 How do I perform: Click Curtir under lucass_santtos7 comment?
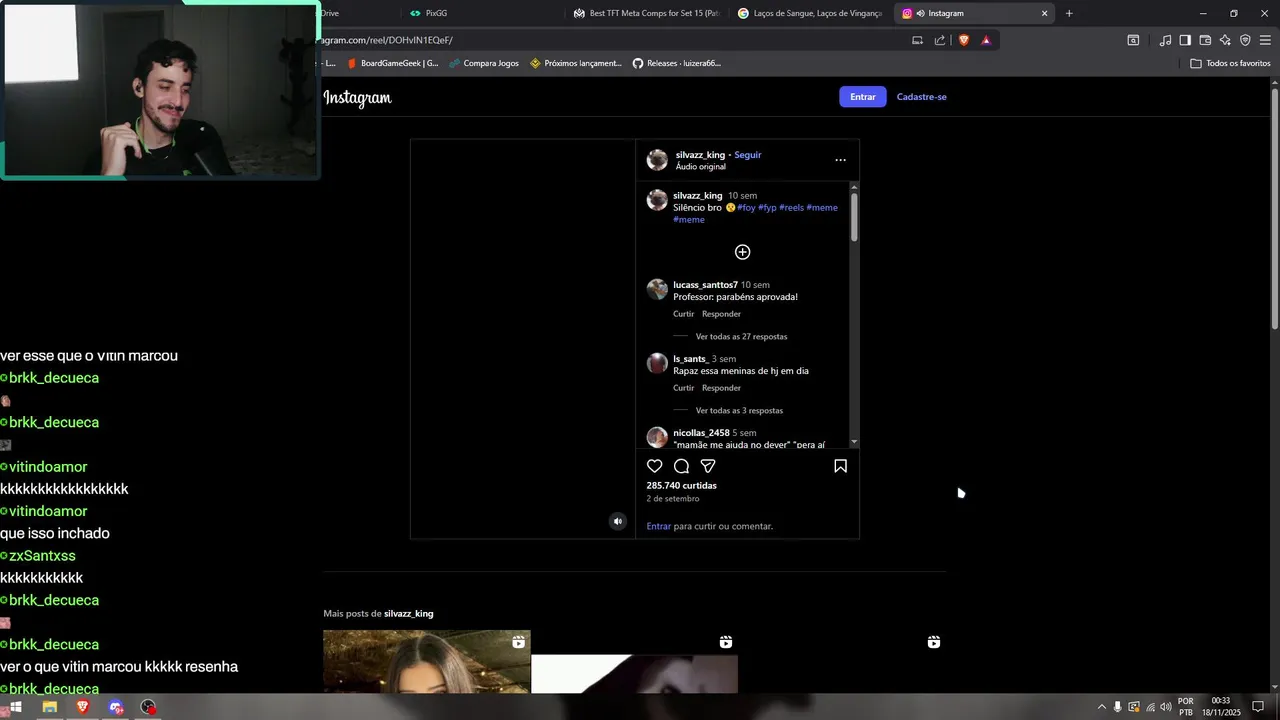[683, 314]
